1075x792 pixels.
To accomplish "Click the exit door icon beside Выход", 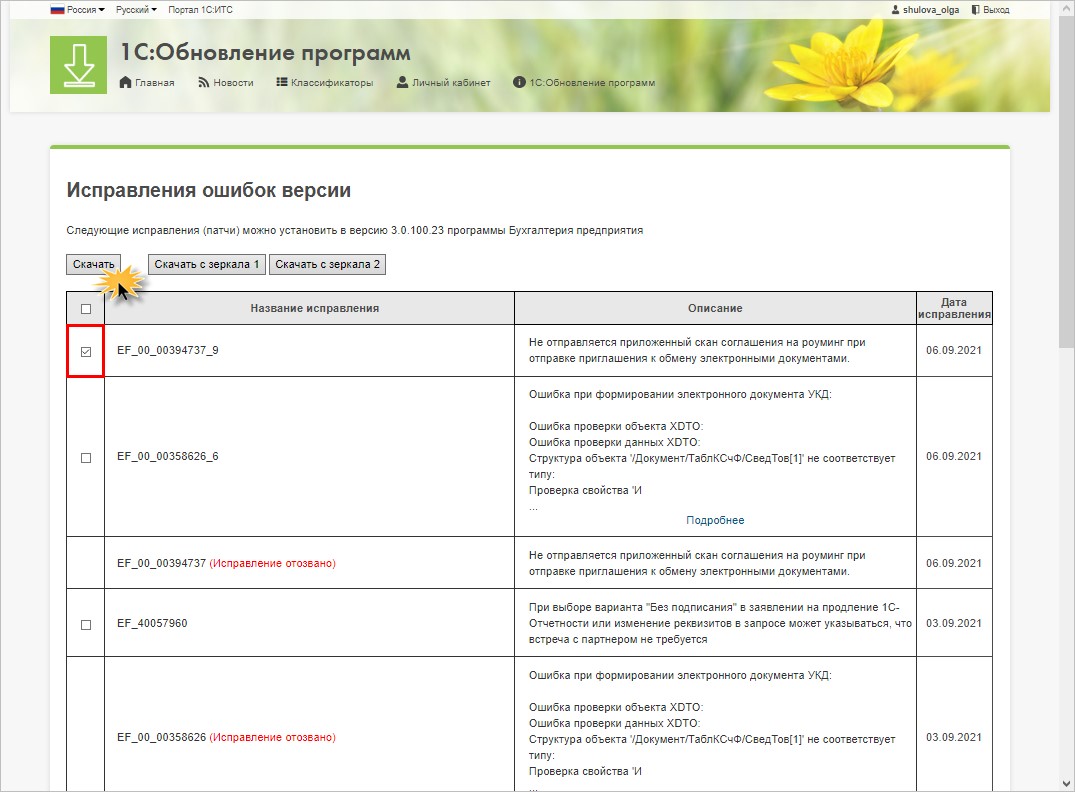I will (x=975, y=10).
